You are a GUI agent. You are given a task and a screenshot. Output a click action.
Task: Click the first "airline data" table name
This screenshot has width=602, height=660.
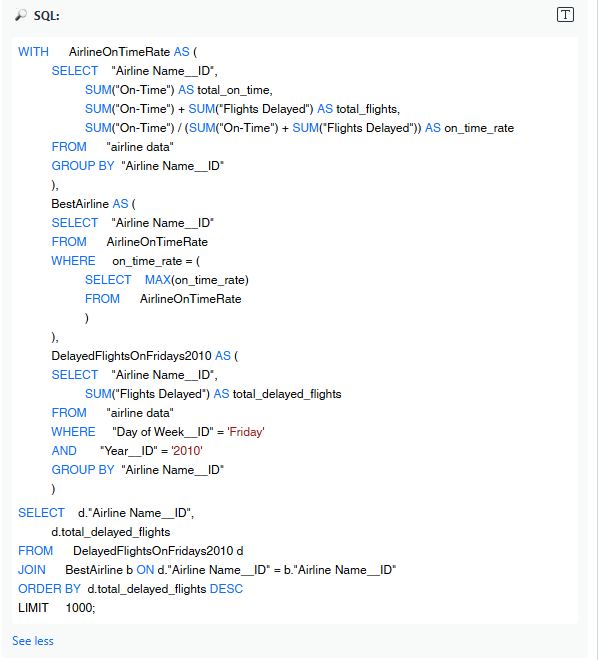coord(140,147)
